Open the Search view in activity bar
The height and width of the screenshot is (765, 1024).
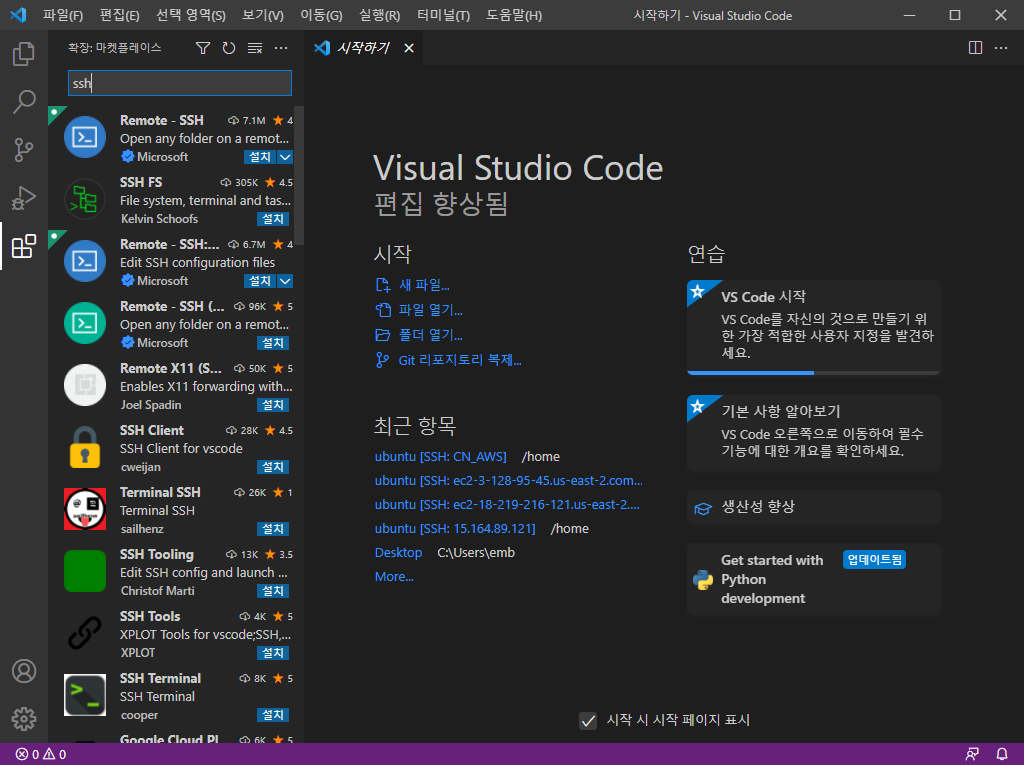pyautogui.click(x=24, y=102)
